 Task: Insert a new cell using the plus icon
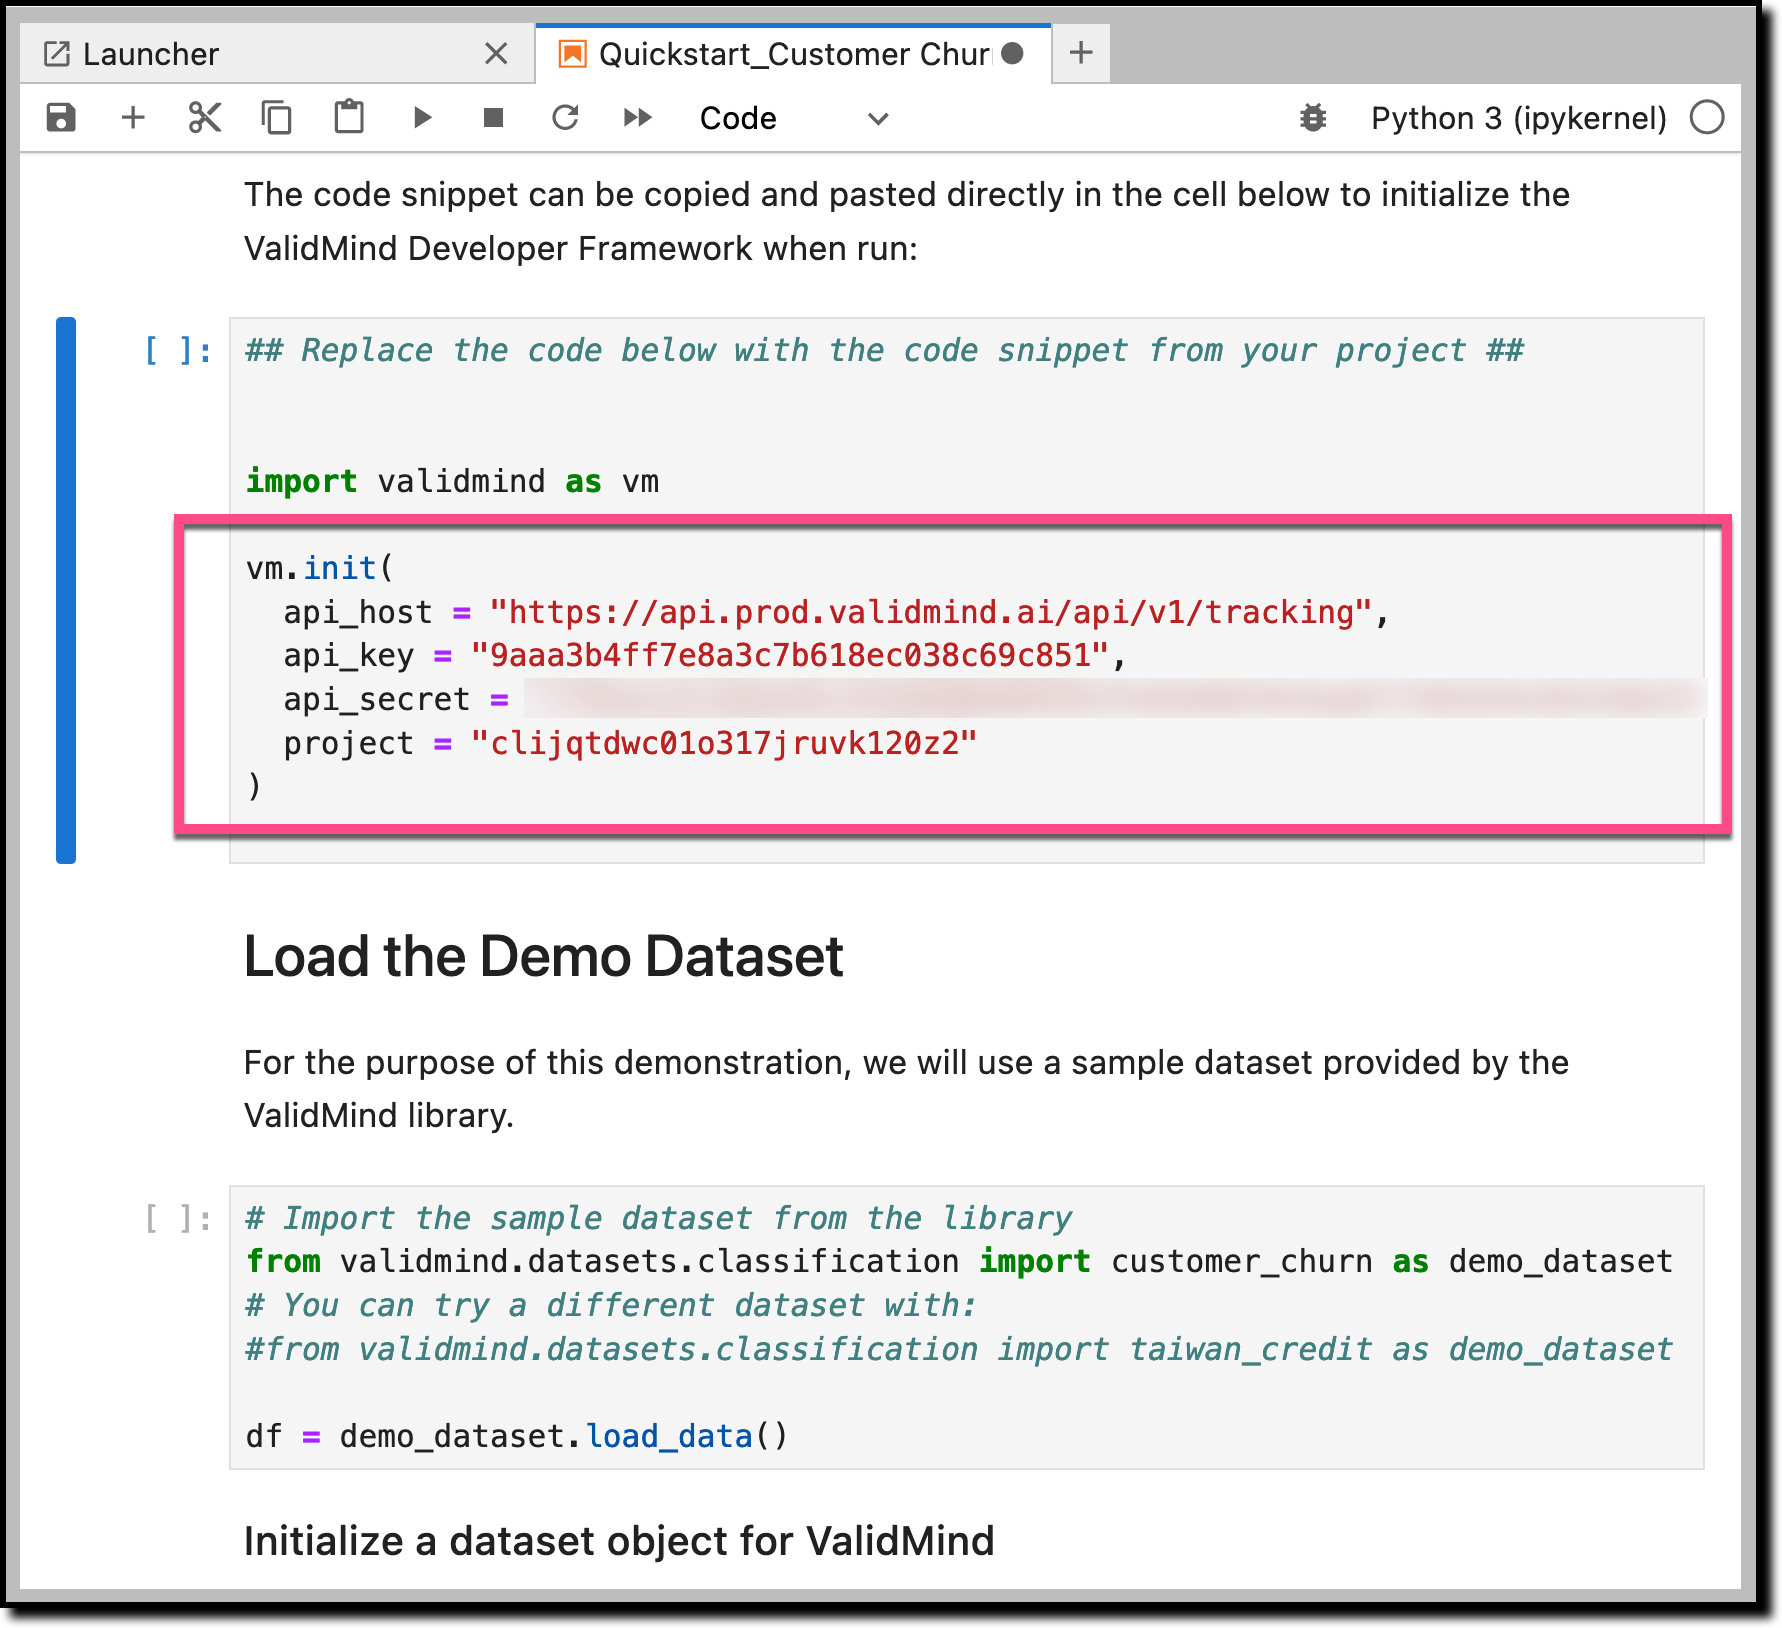[133, 118]
